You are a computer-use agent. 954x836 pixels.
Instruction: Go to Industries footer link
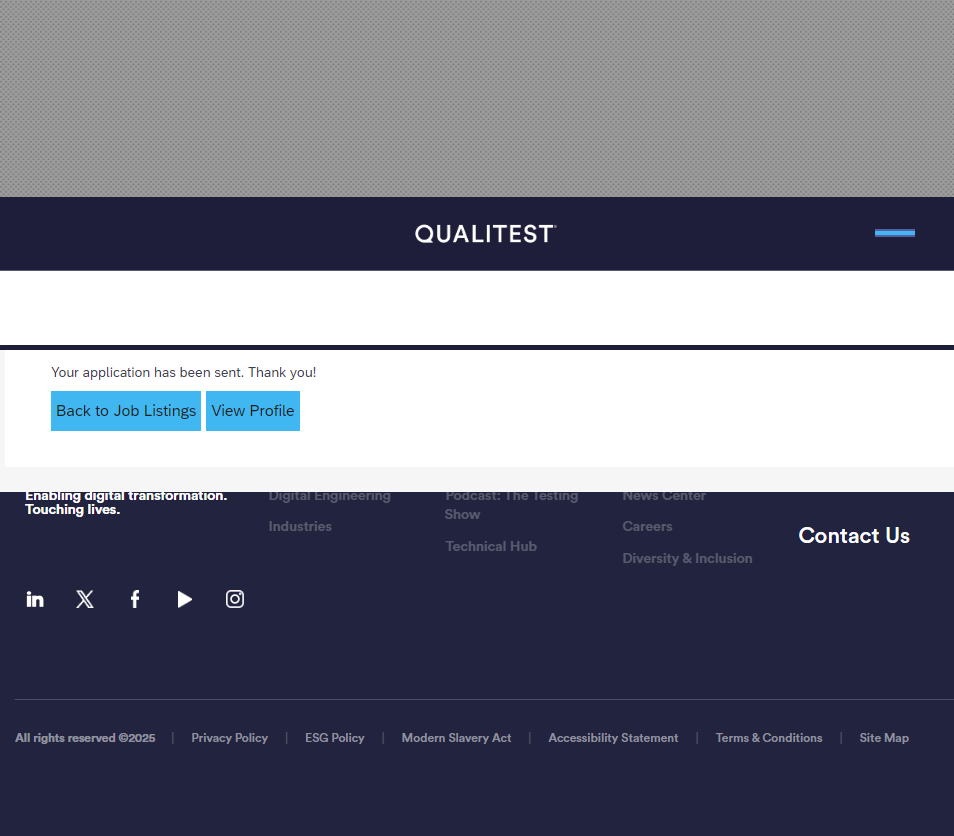300,526
